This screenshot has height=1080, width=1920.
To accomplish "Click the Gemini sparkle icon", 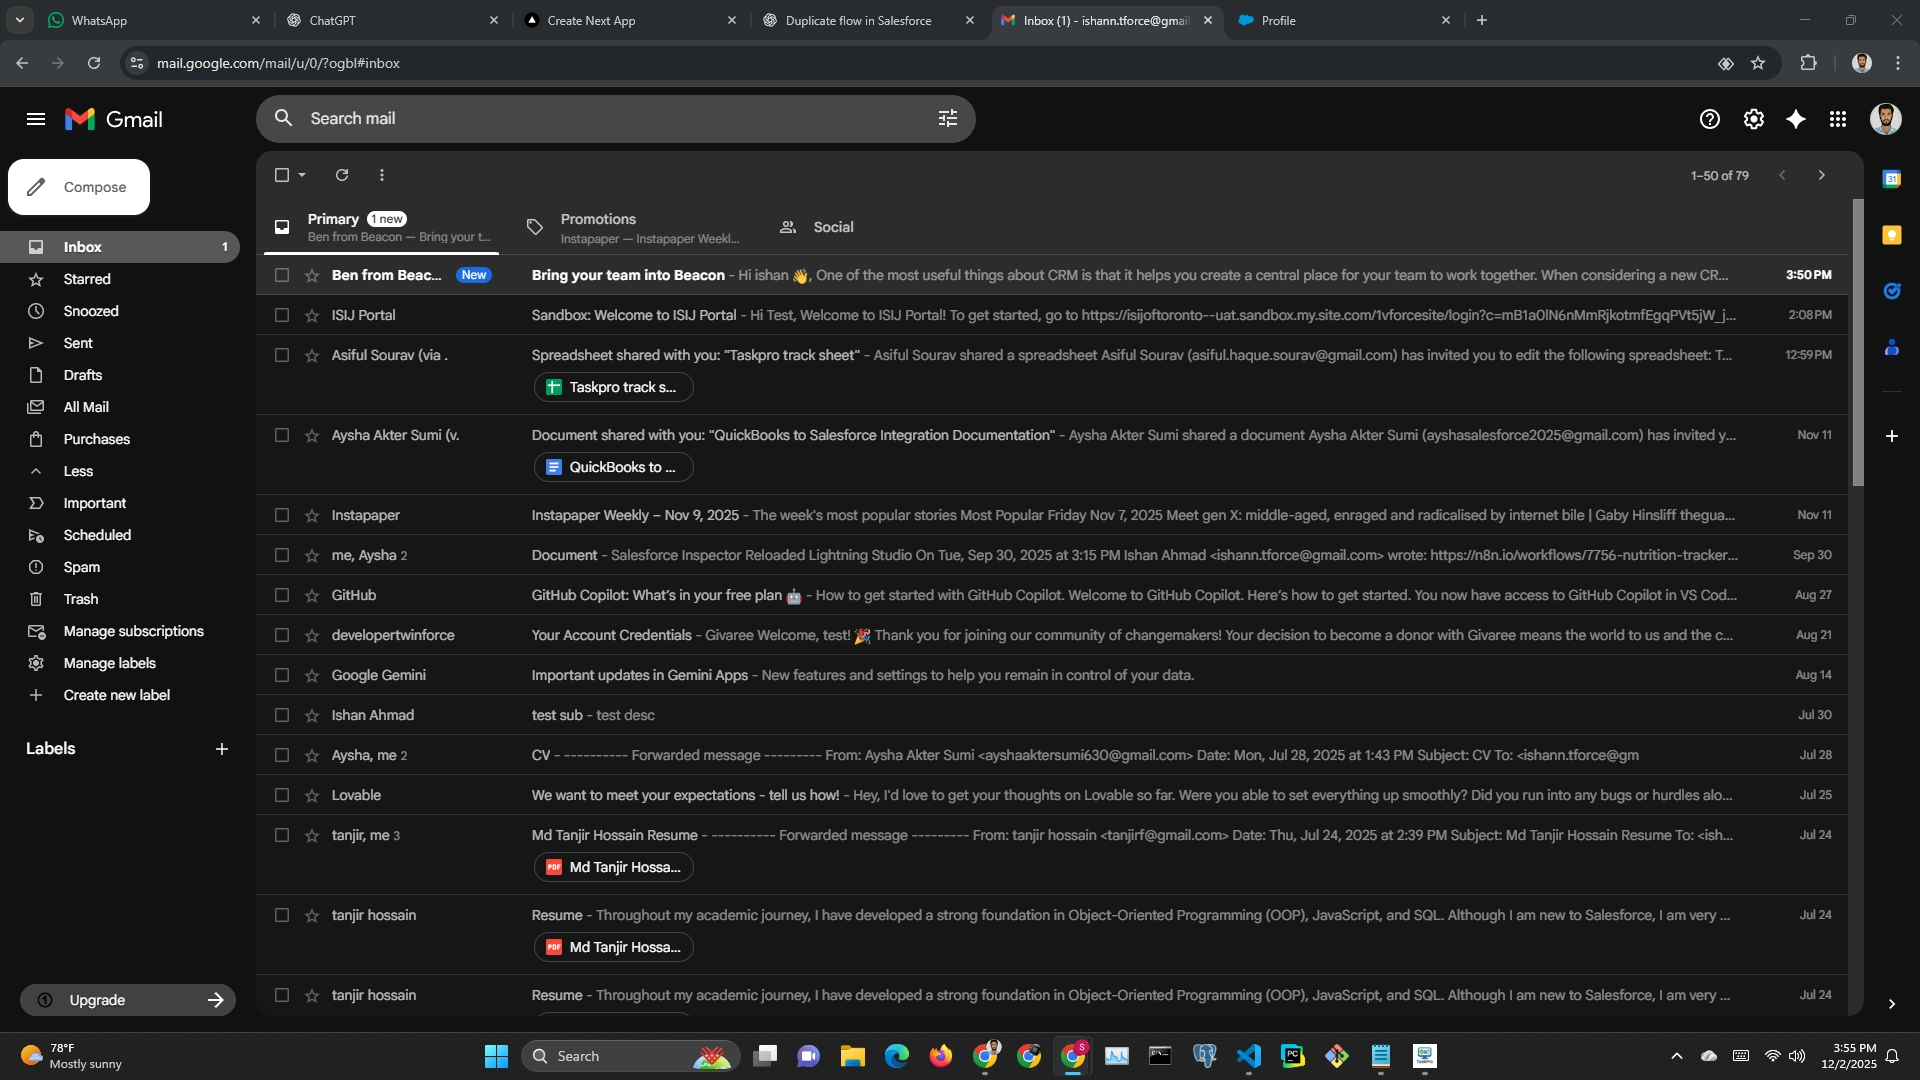I will click(x=1796, y=119).
